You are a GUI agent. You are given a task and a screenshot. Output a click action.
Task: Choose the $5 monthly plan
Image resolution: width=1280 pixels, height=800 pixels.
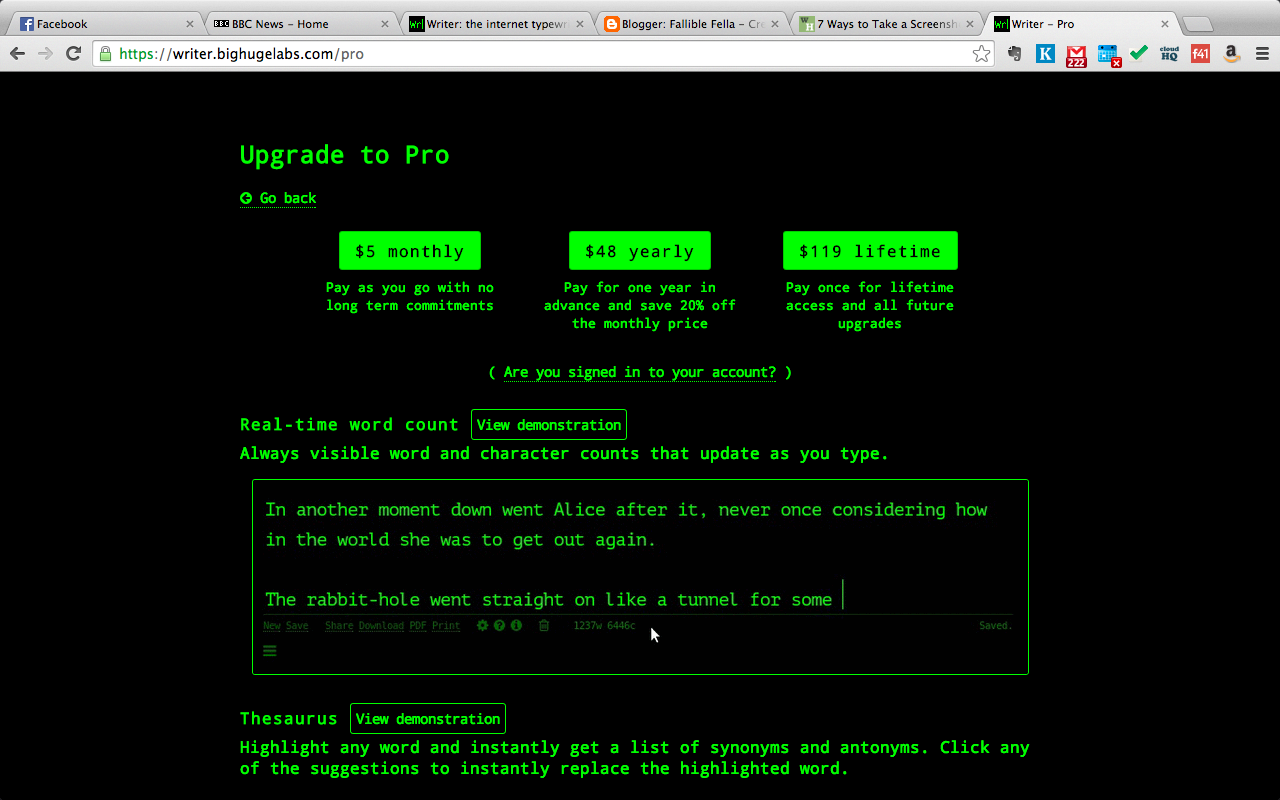click(x=410, y=251)
